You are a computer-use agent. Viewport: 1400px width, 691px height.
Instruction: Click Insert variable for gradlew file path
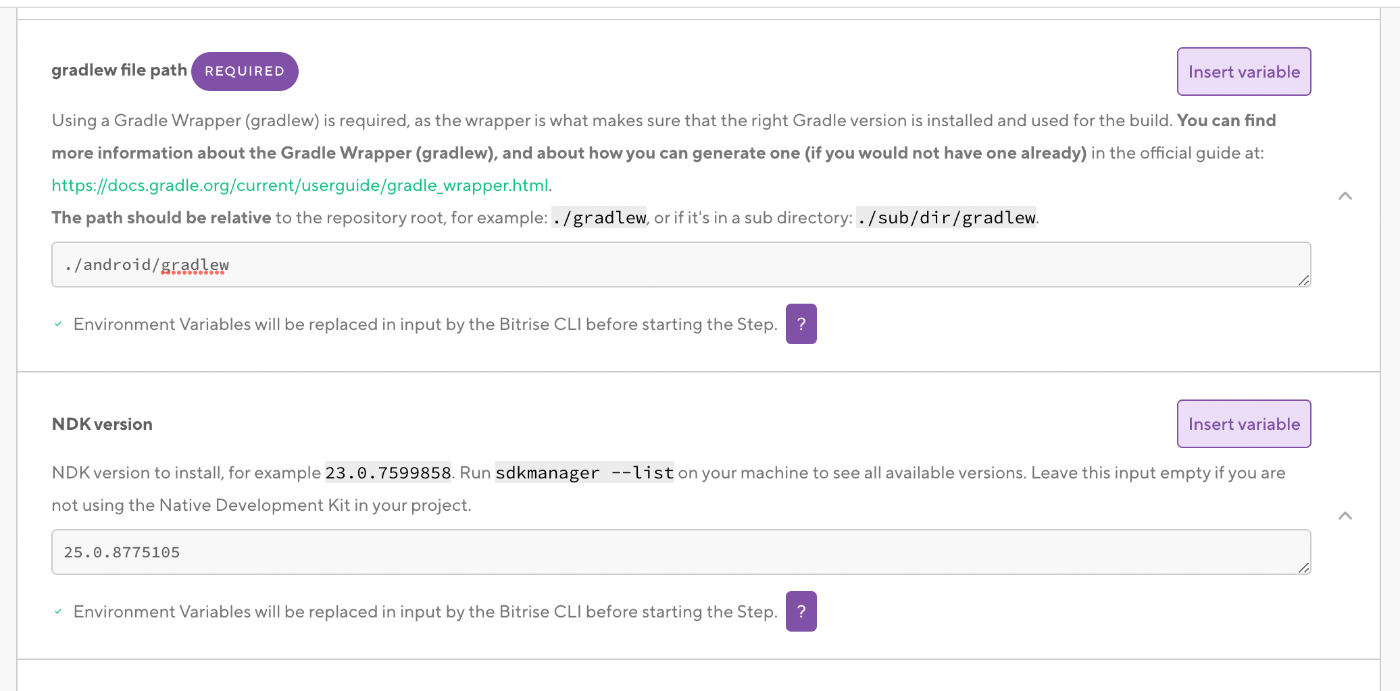point(1243,71)
